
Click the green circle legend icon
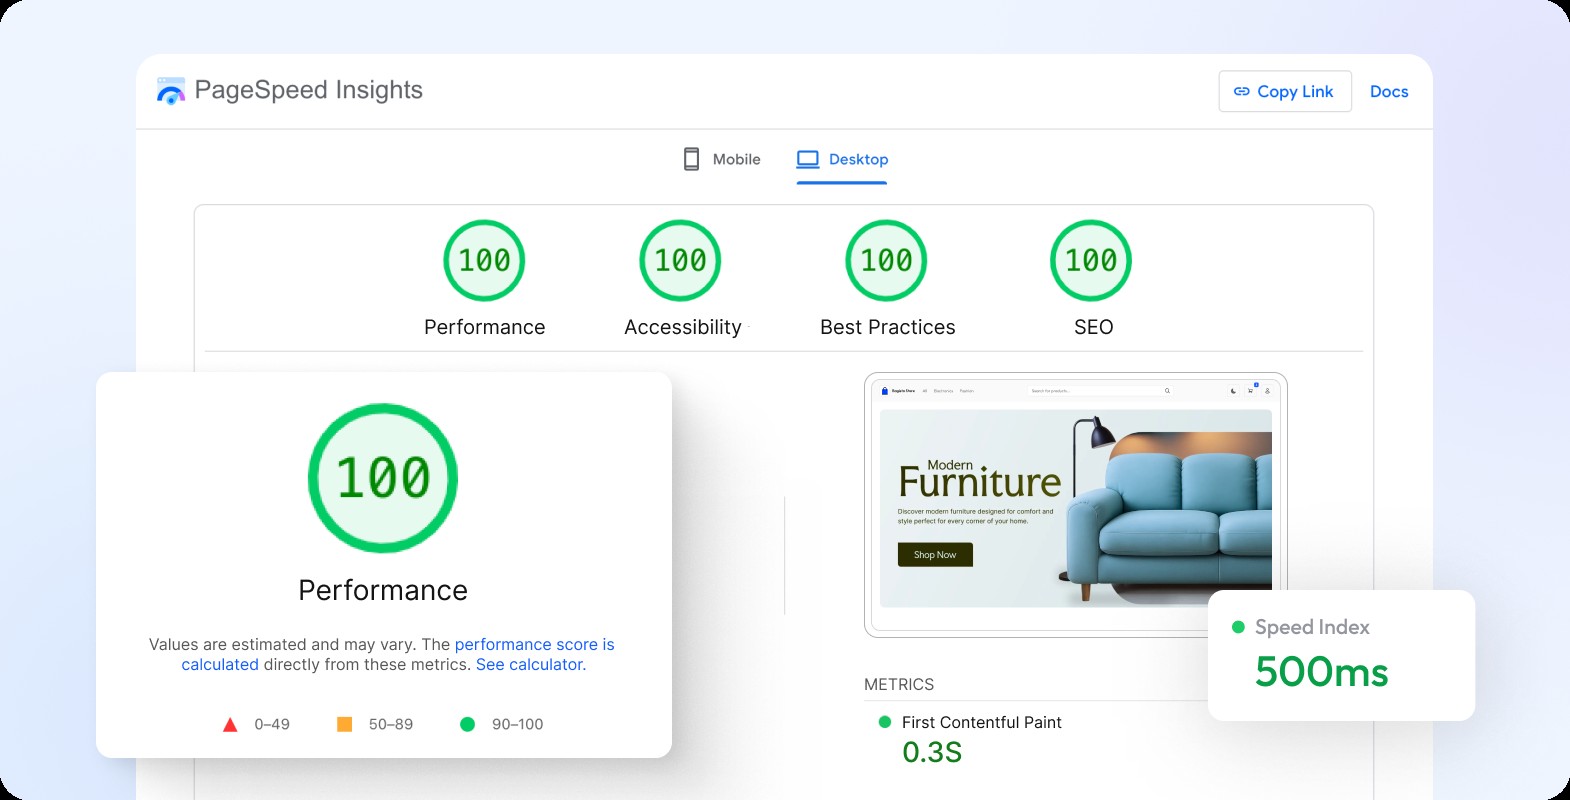click(x=467, y=724)
